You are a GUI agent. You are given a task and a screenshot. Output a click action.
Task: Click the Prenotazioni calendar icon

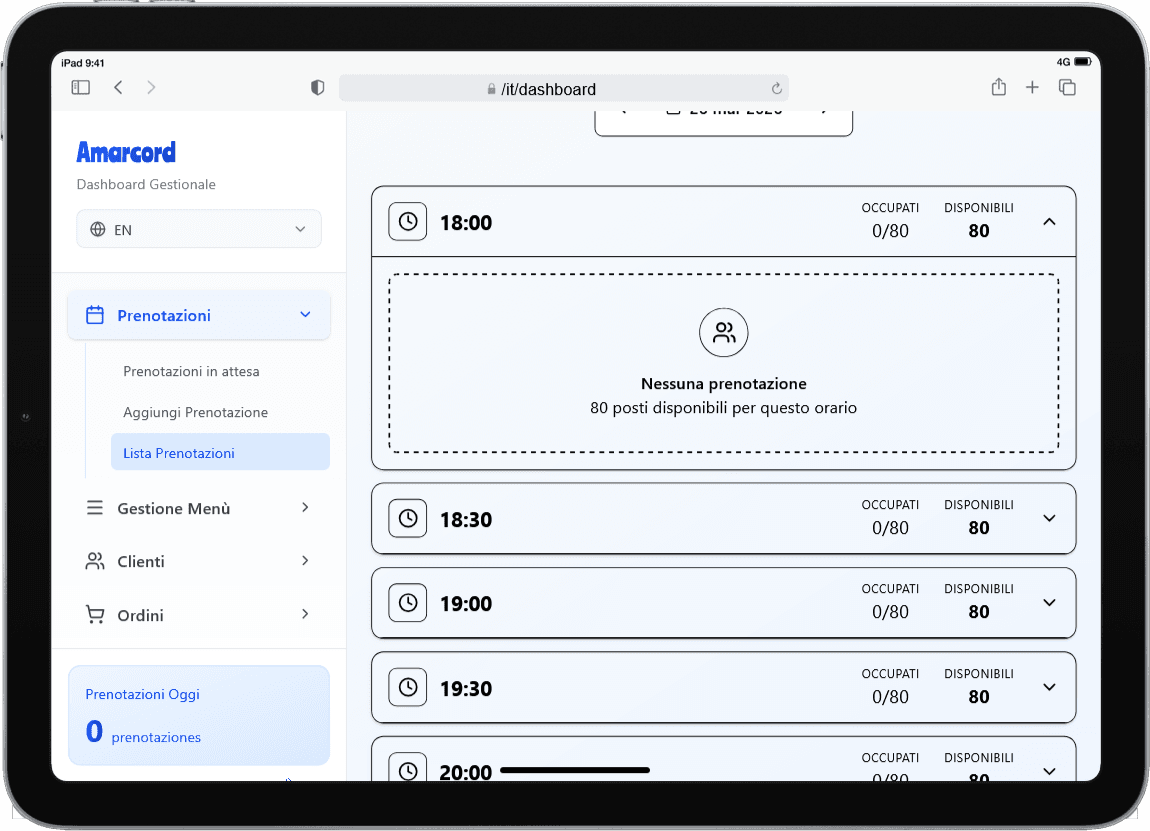pyautogui.click(x=94, y=313)
